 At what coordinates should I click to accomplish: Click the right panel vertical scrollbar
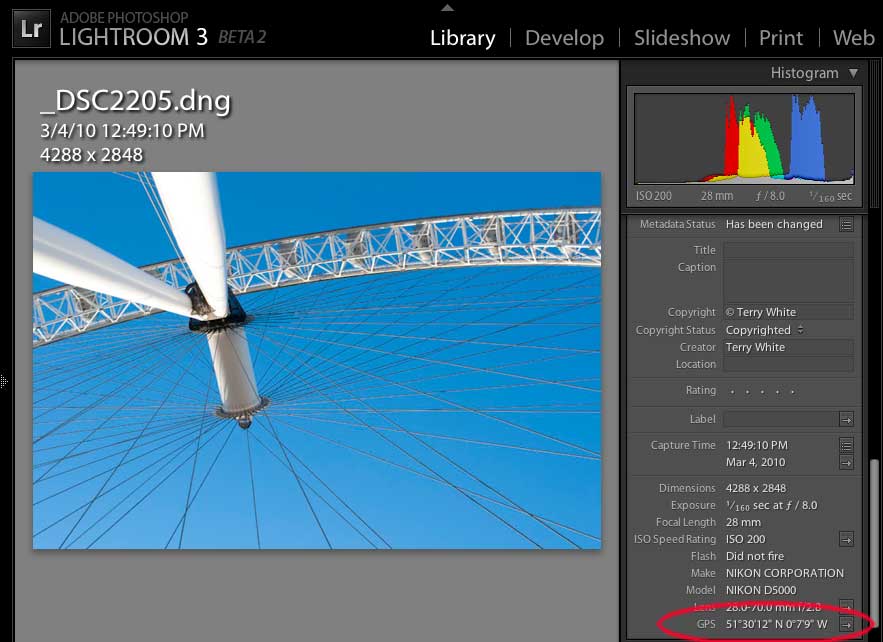click(x=873, y=541)
